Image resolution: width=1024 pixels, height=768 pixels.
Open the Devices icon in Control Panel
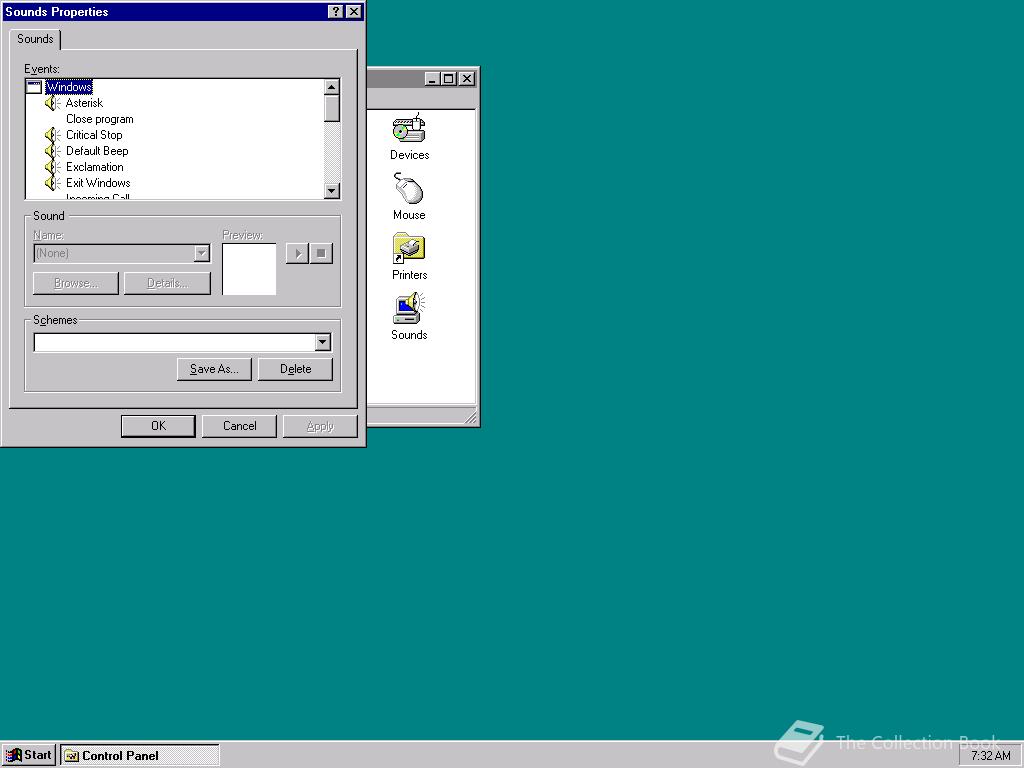pyautogui.click(x=409, y=136)
